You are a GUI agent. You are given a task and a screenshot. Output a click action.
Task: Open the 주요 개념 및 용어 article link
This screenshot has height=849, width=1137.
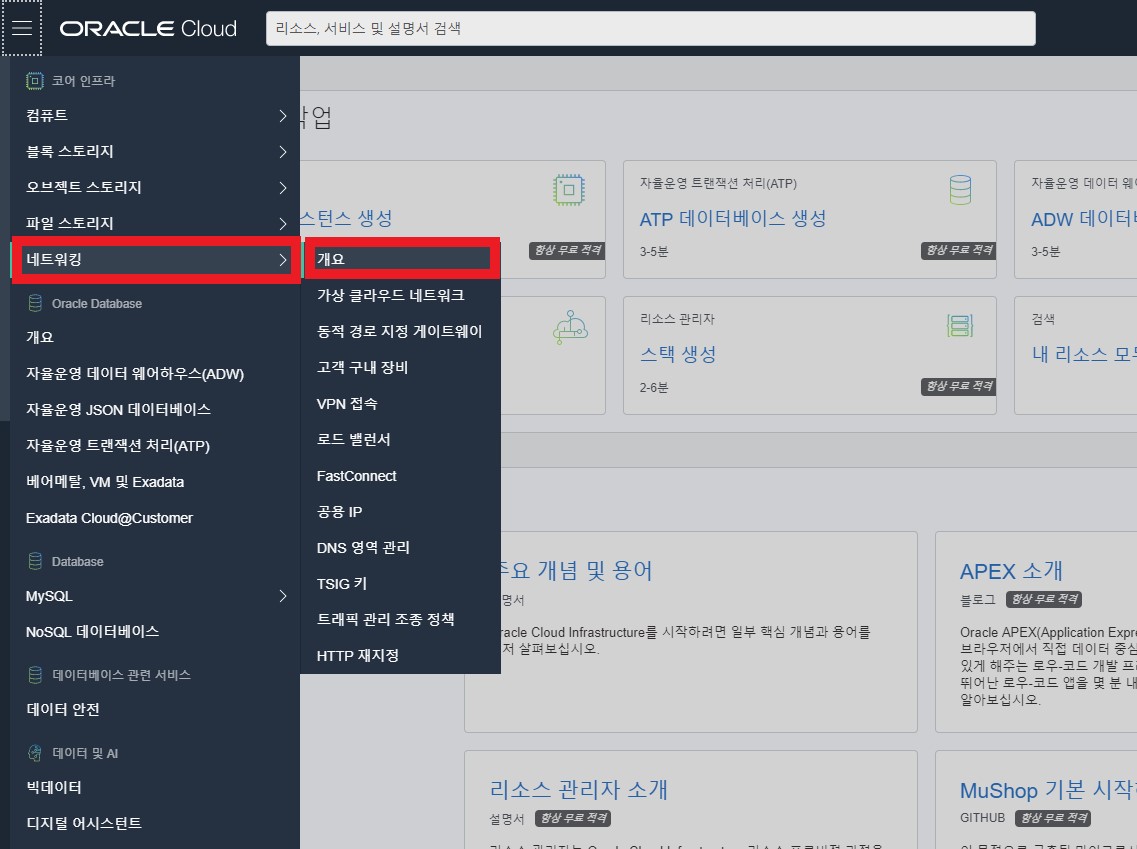[x=576, y=571]
